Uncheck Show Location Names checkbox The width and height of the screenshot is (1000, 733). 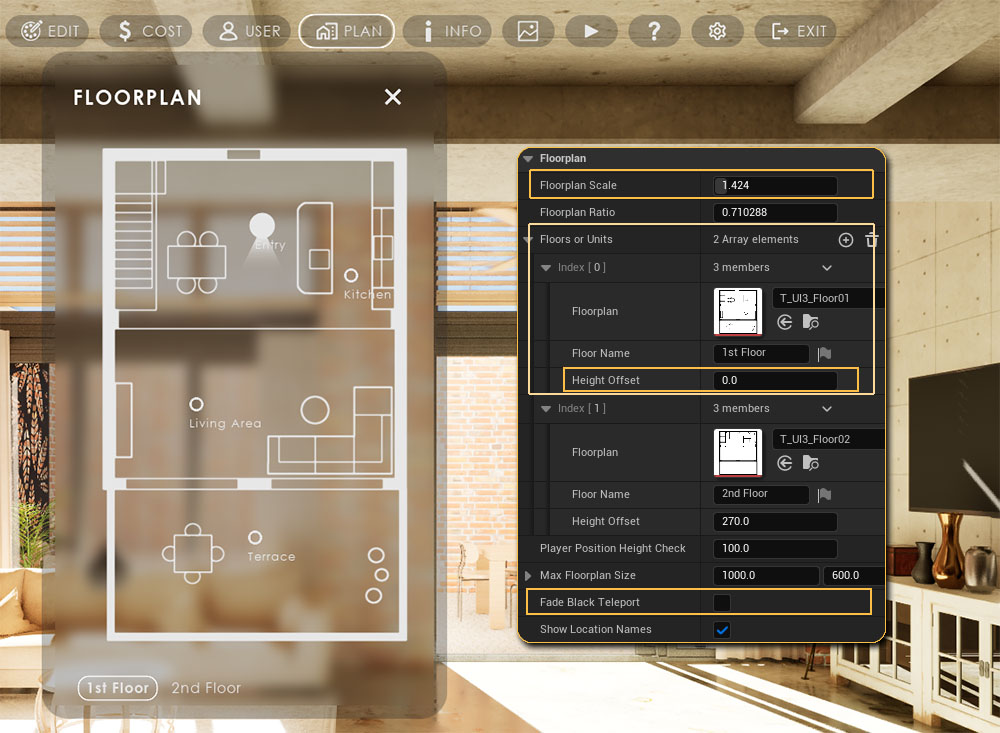coord(722,629)
